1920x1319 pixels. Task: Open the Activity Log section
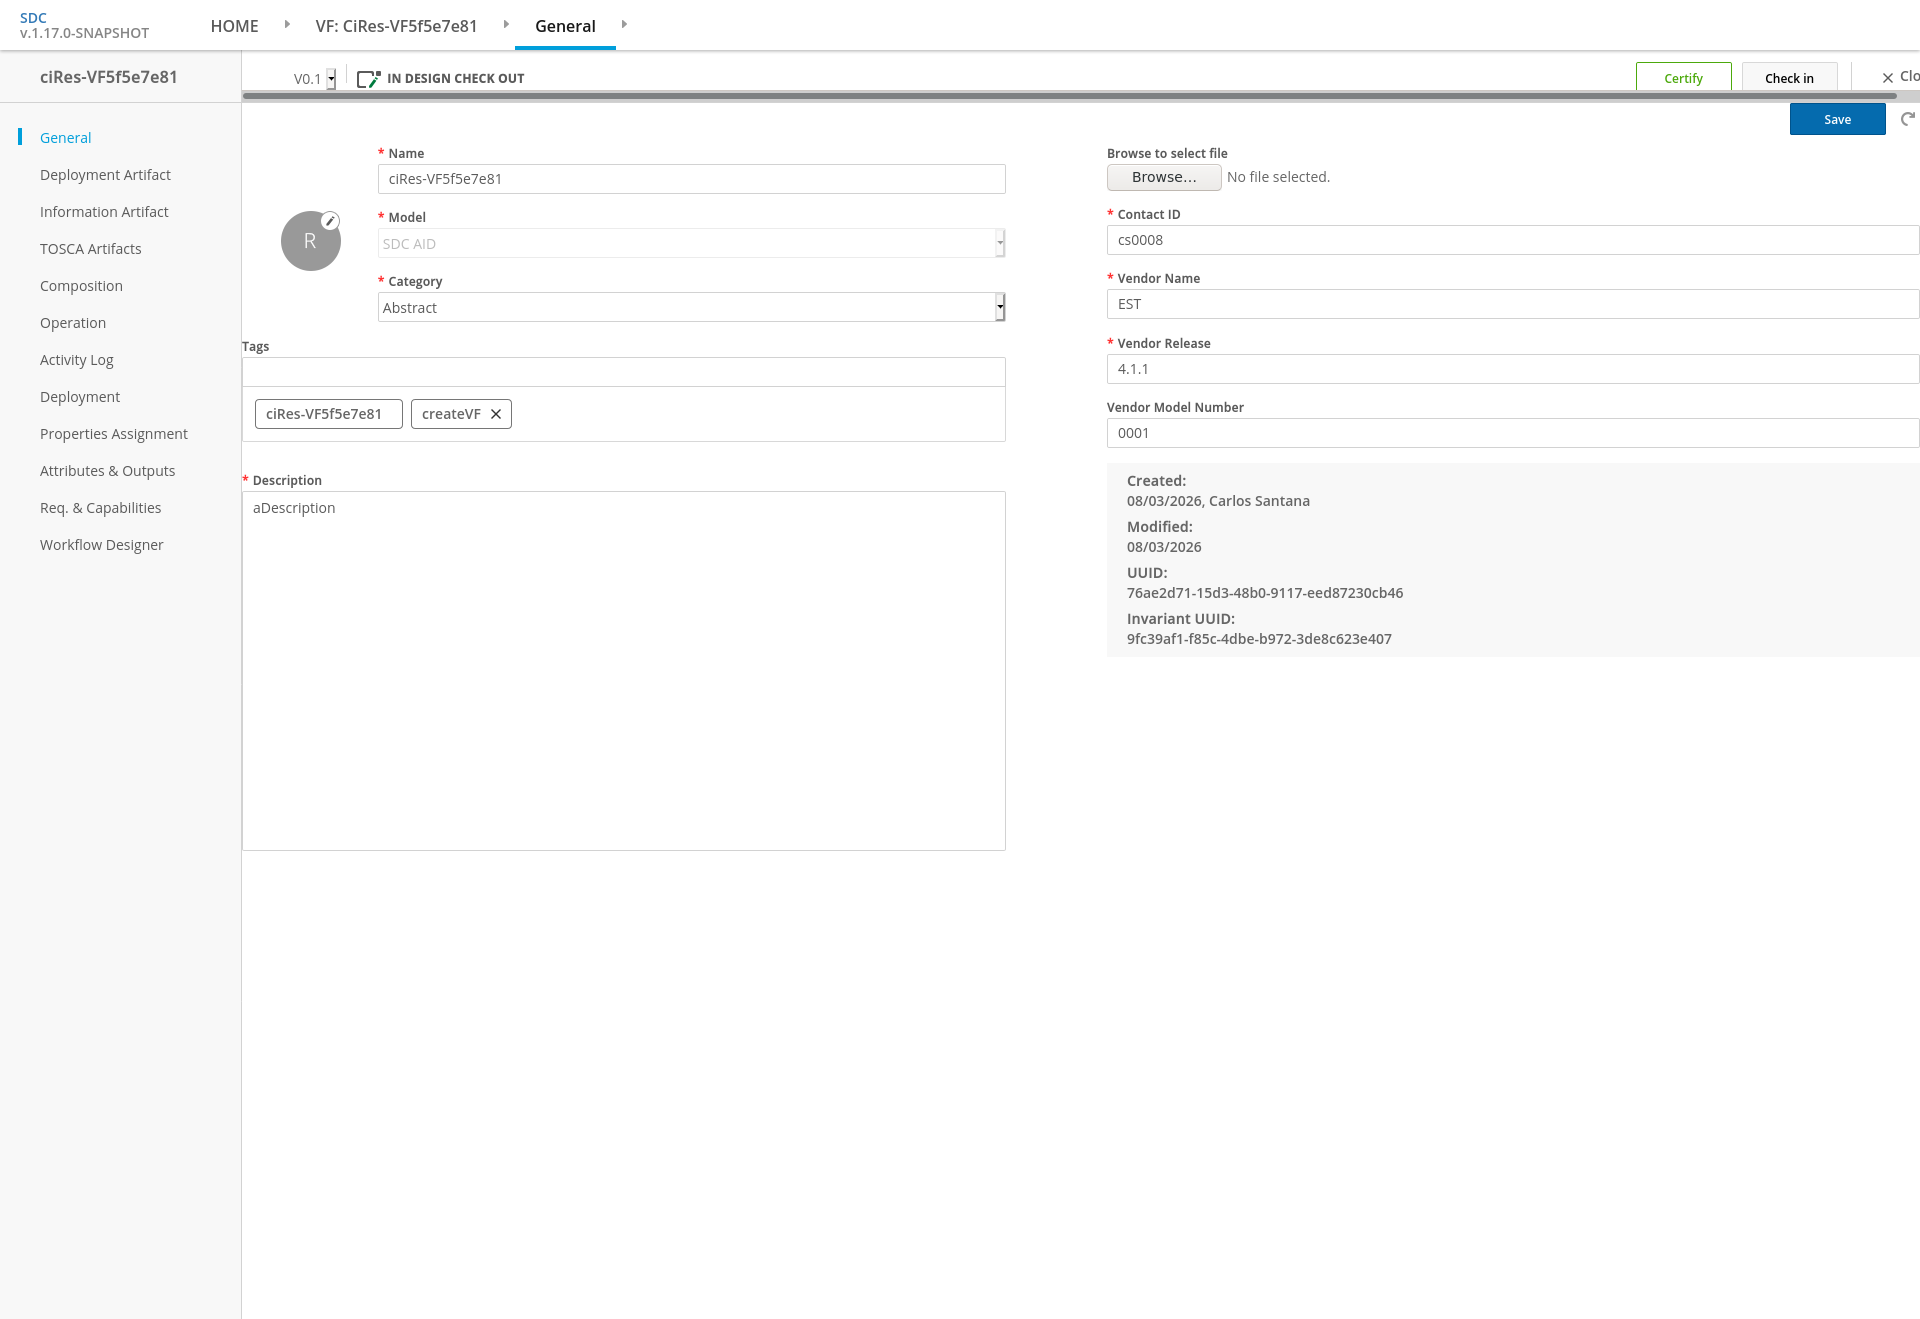(77, 360)
